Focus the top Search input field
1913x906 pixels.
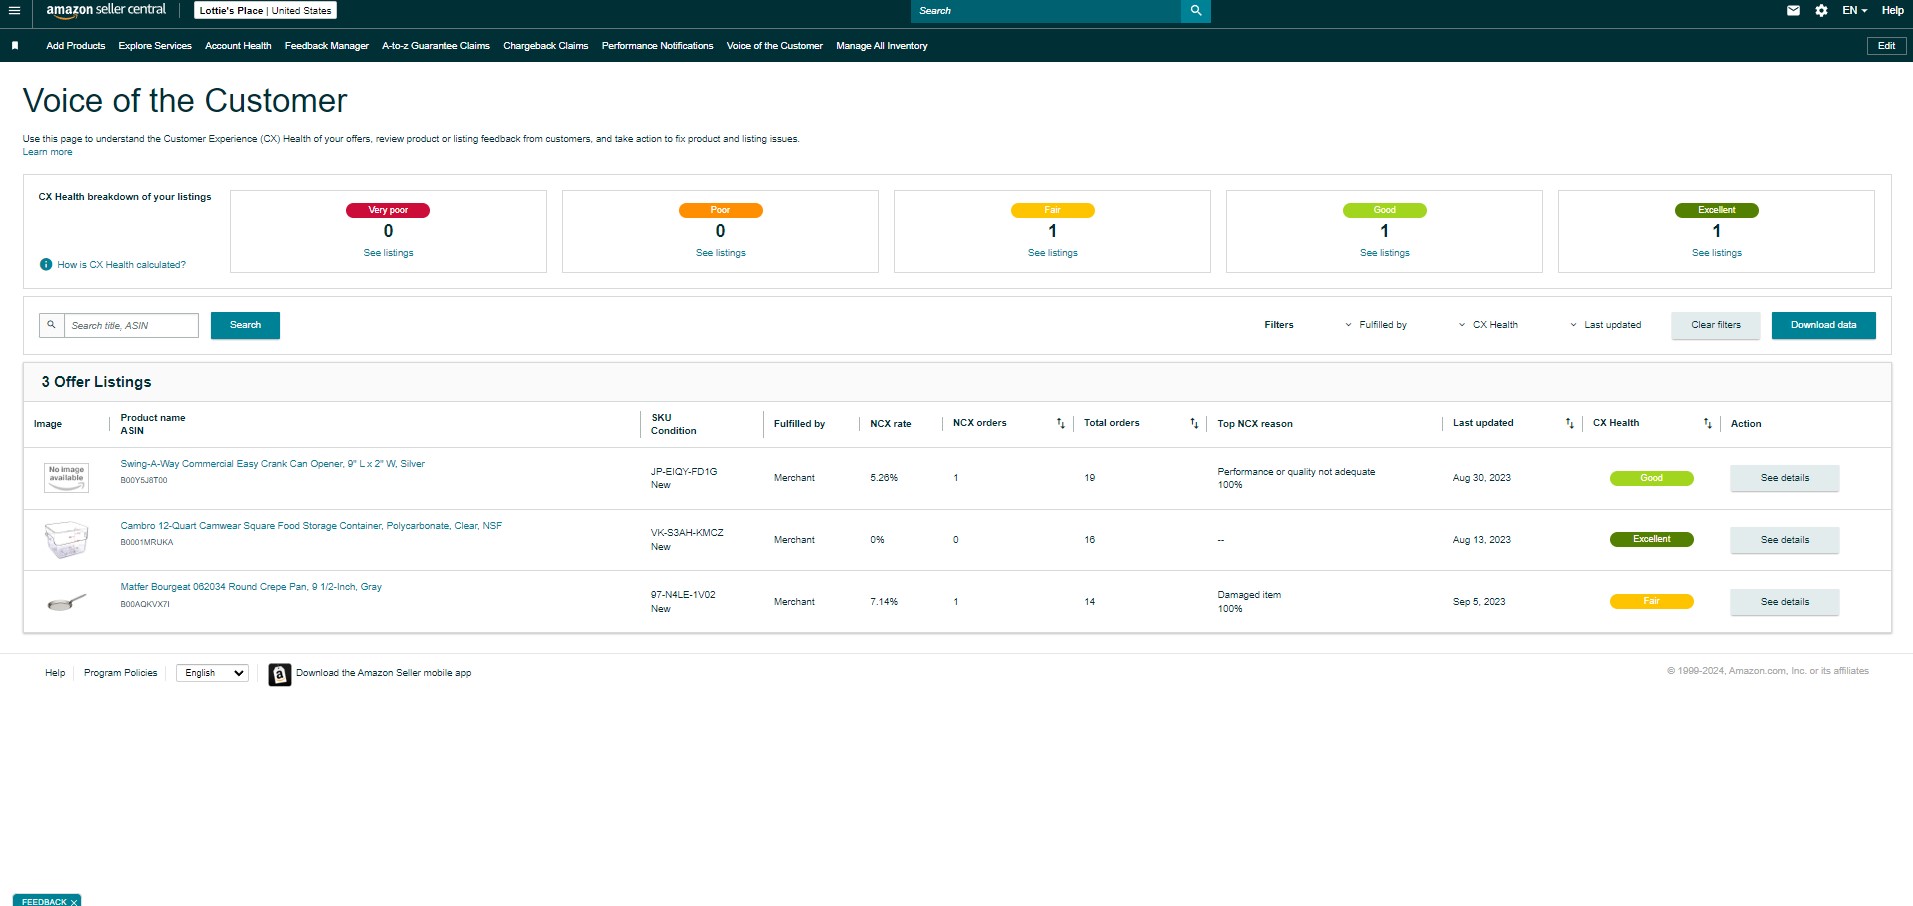1046,10
